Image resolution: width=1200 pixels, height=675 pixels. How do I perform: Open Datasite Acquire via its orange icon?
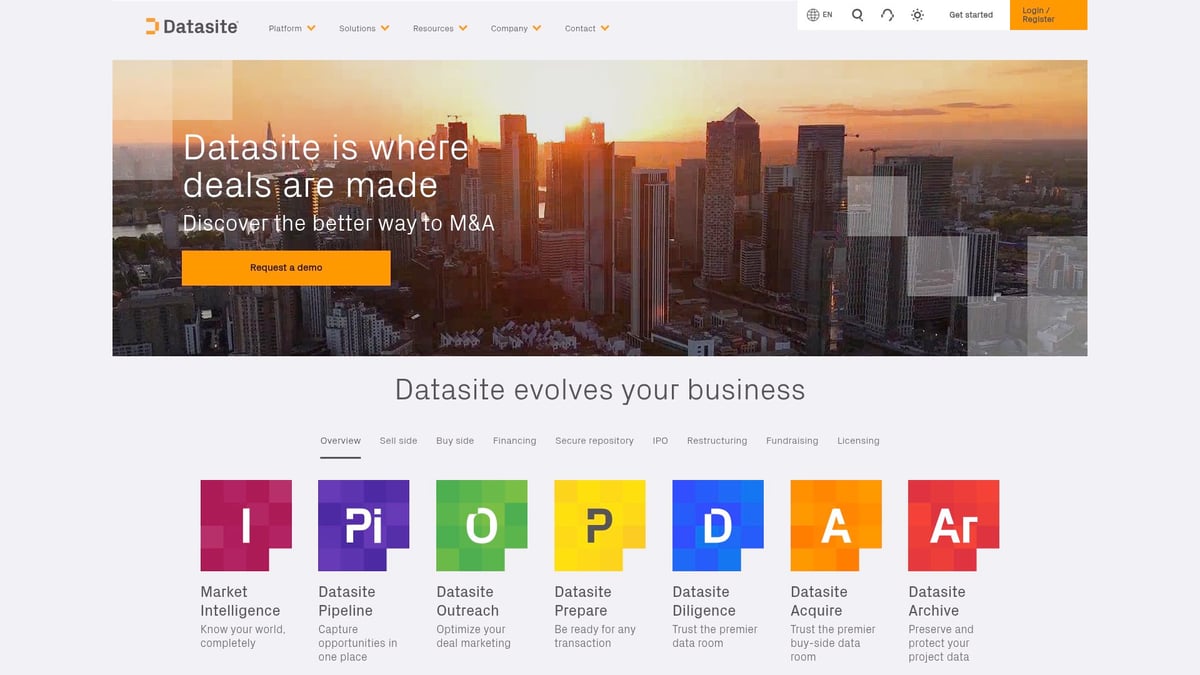pos(835,521)
